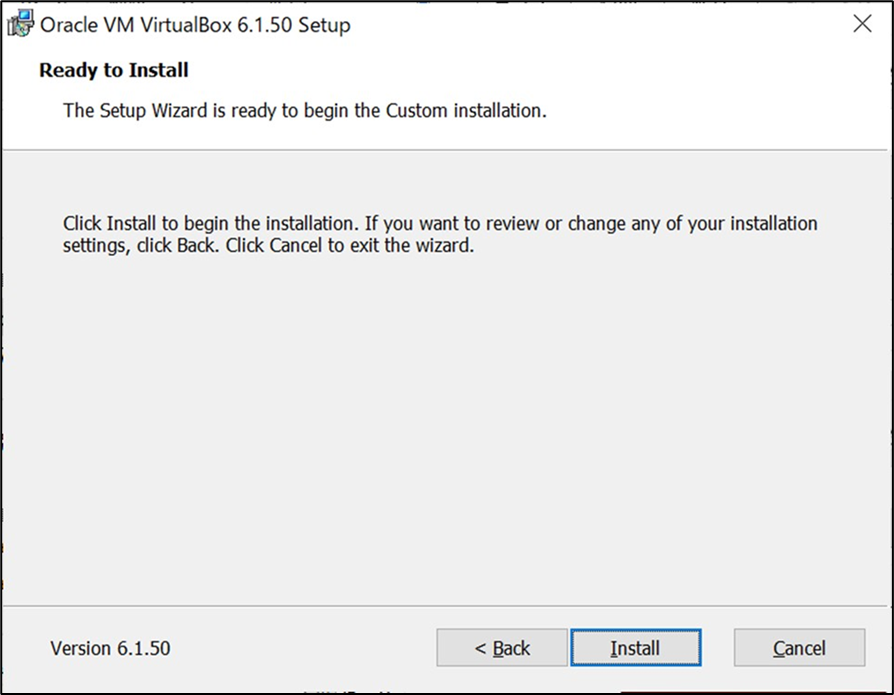Click the Setup Wizard ready subtitle text
Screen dimensions: 894x695
pyautogui.click(x=304, y=111)
